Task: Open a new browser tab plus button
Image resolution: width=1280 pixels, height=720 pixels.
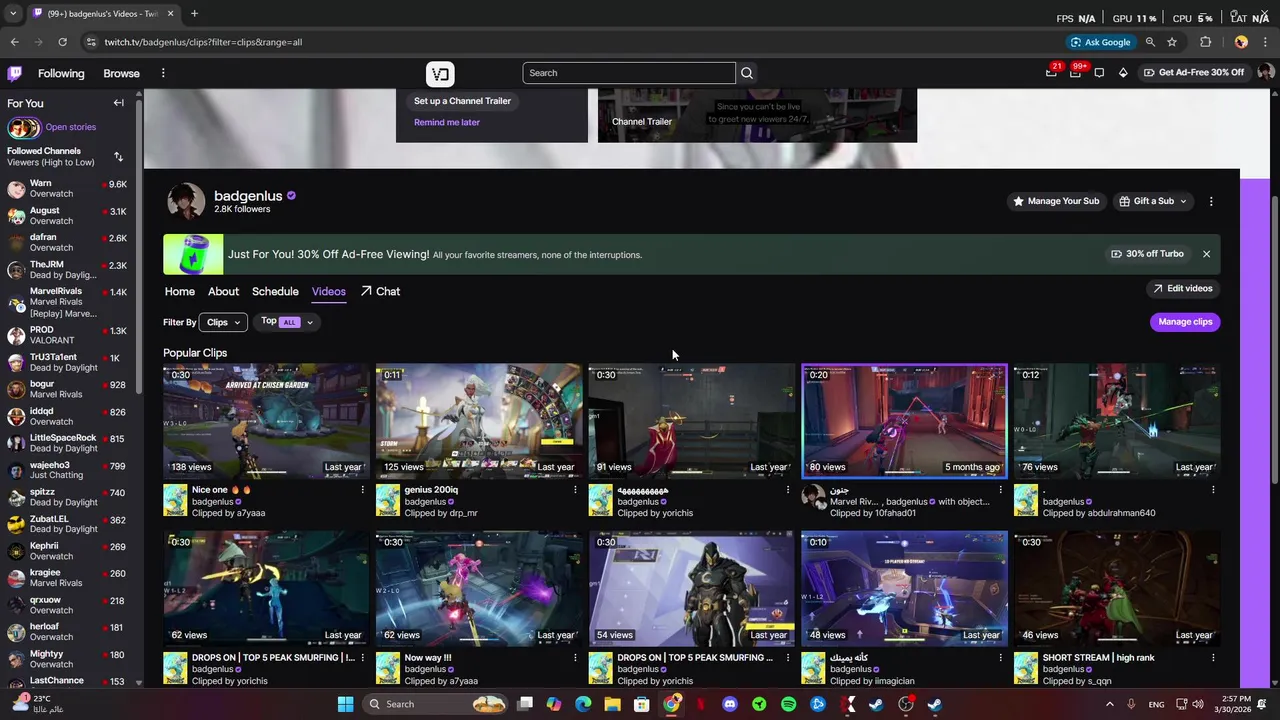Action: (x=194, y=14)
